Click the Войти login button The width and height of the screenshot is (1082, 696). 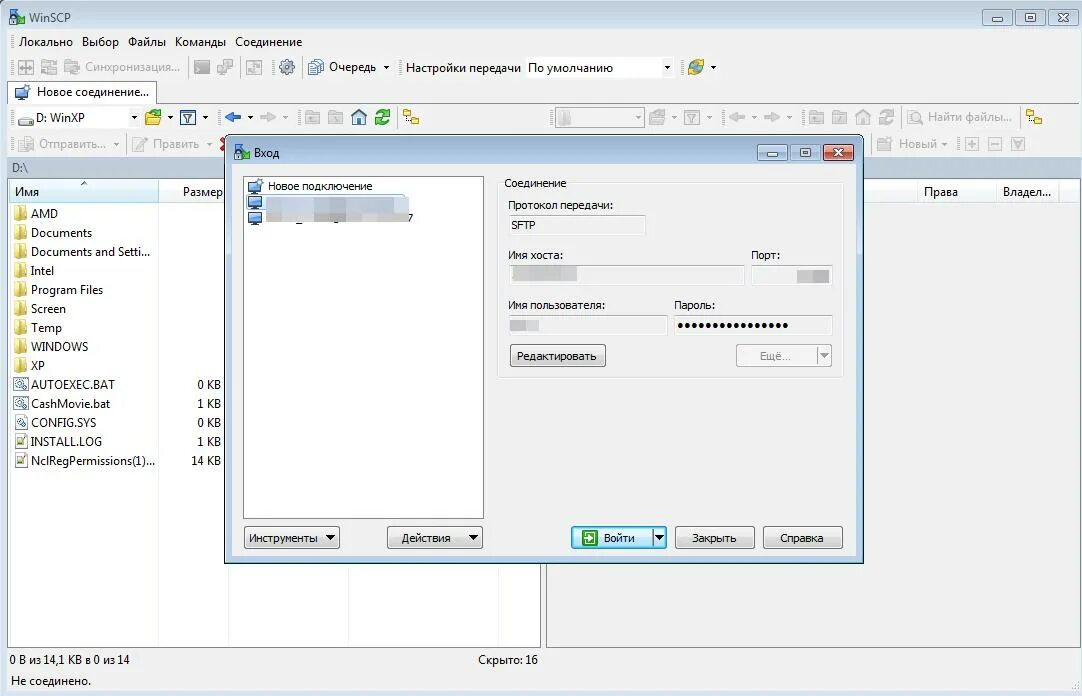point(612,538)
